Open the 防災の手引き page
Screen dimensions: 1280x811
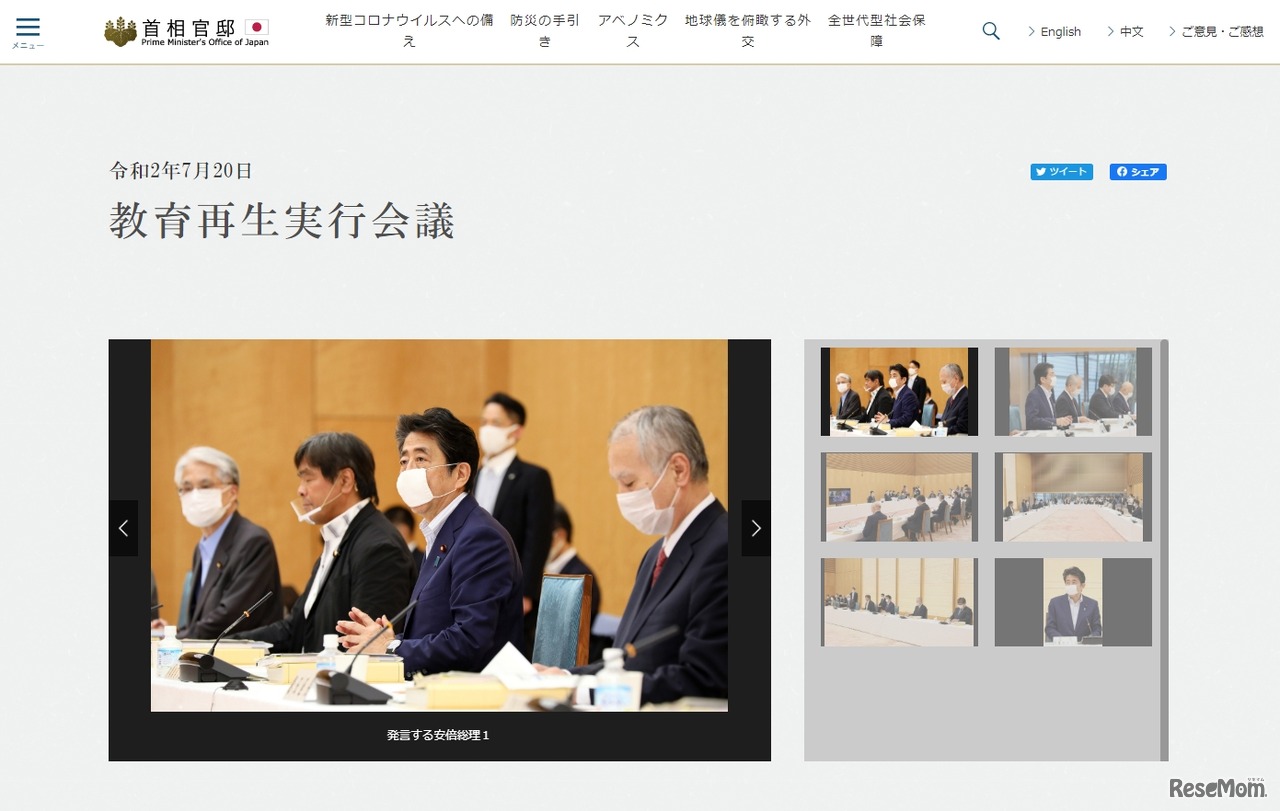coord(543,31)
